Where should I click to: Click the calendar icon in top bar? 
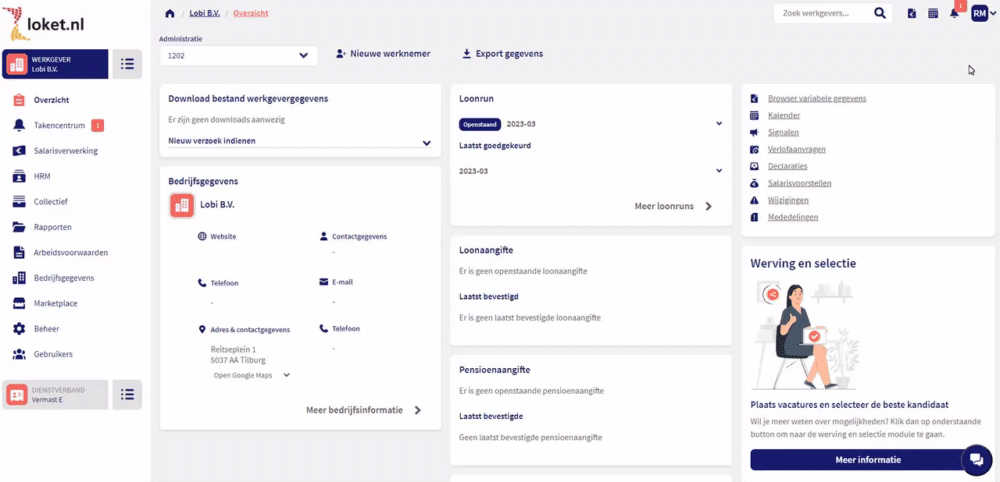(933, 13)
